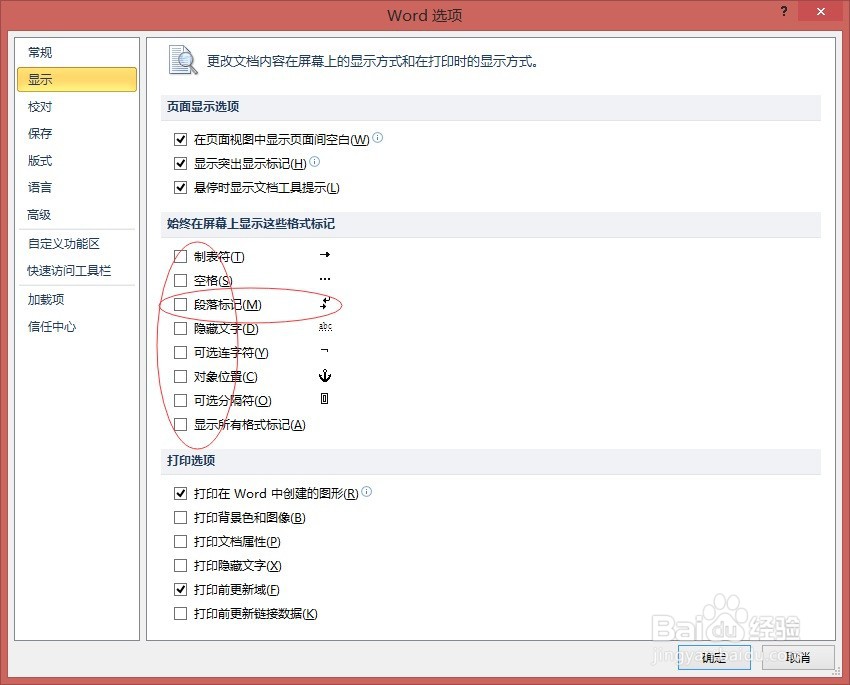Image resolution: width=850 pixels, height=685 pixels.
Task: Enable 打印前更新链接数据
Action: (181, 613)
